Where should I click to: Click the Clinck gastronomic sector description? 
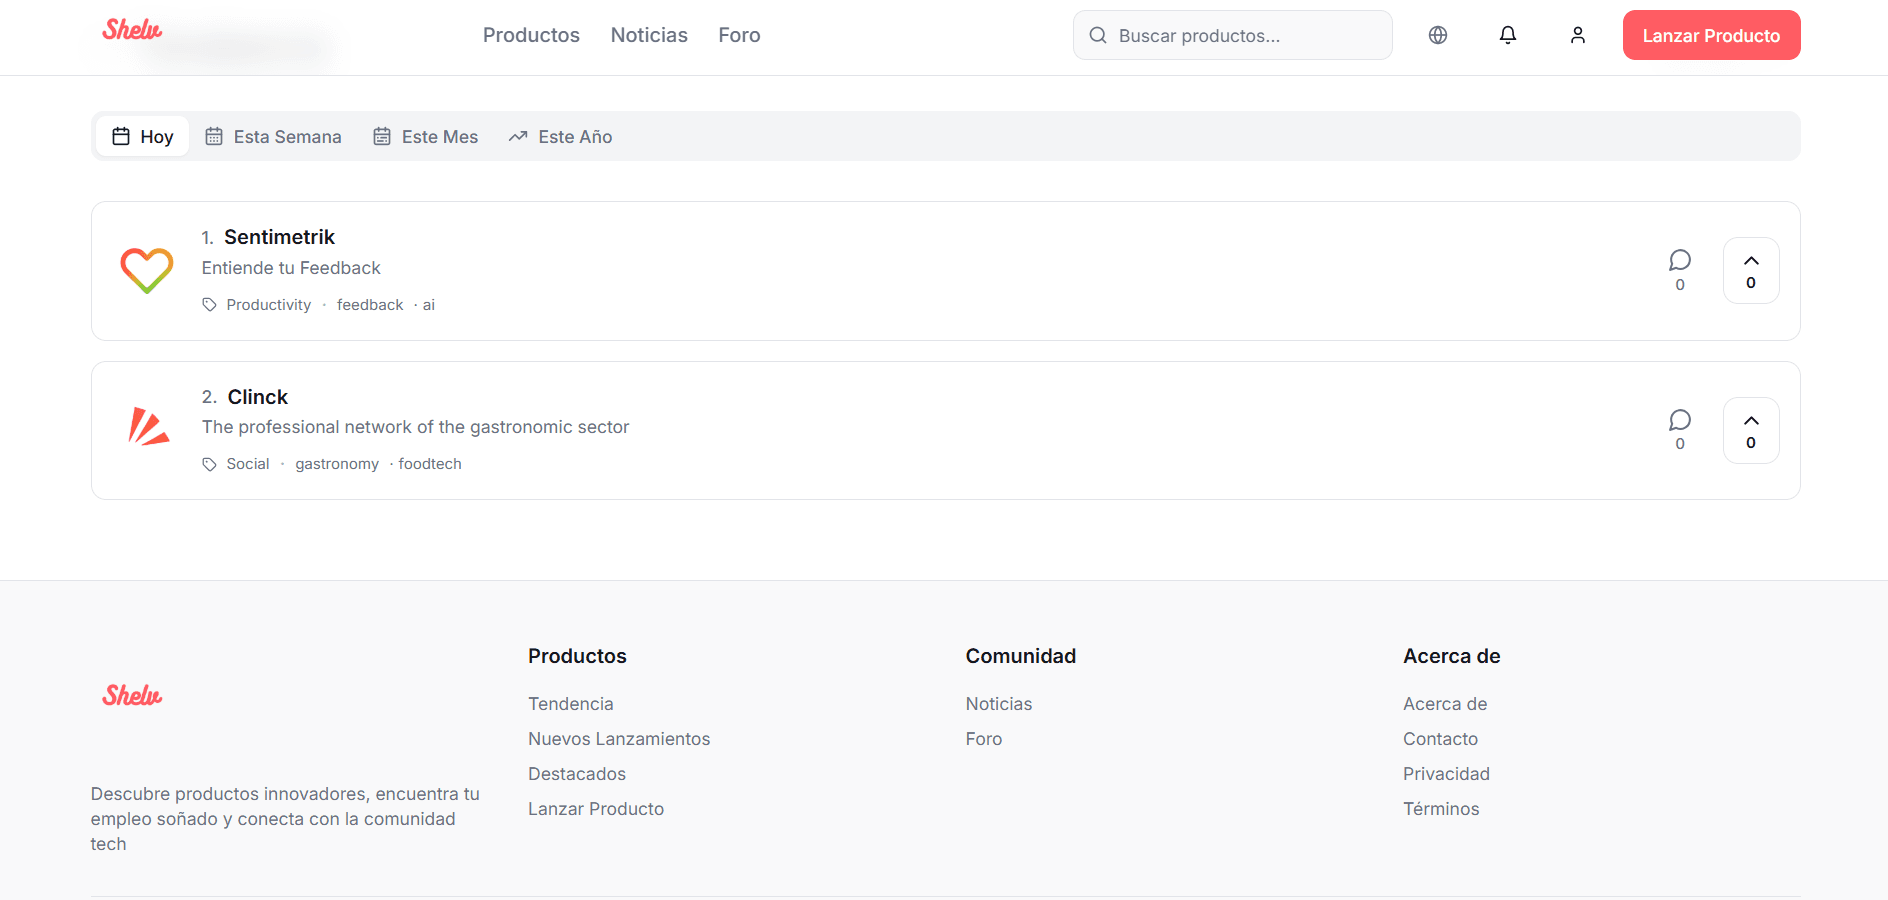pyautogui.click(x=415, y=427)
